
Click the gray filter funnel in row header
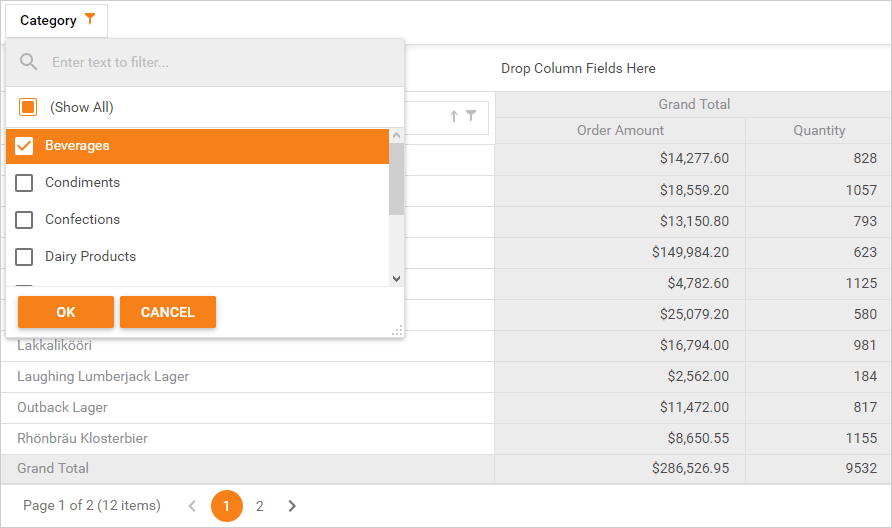(471, 116)
